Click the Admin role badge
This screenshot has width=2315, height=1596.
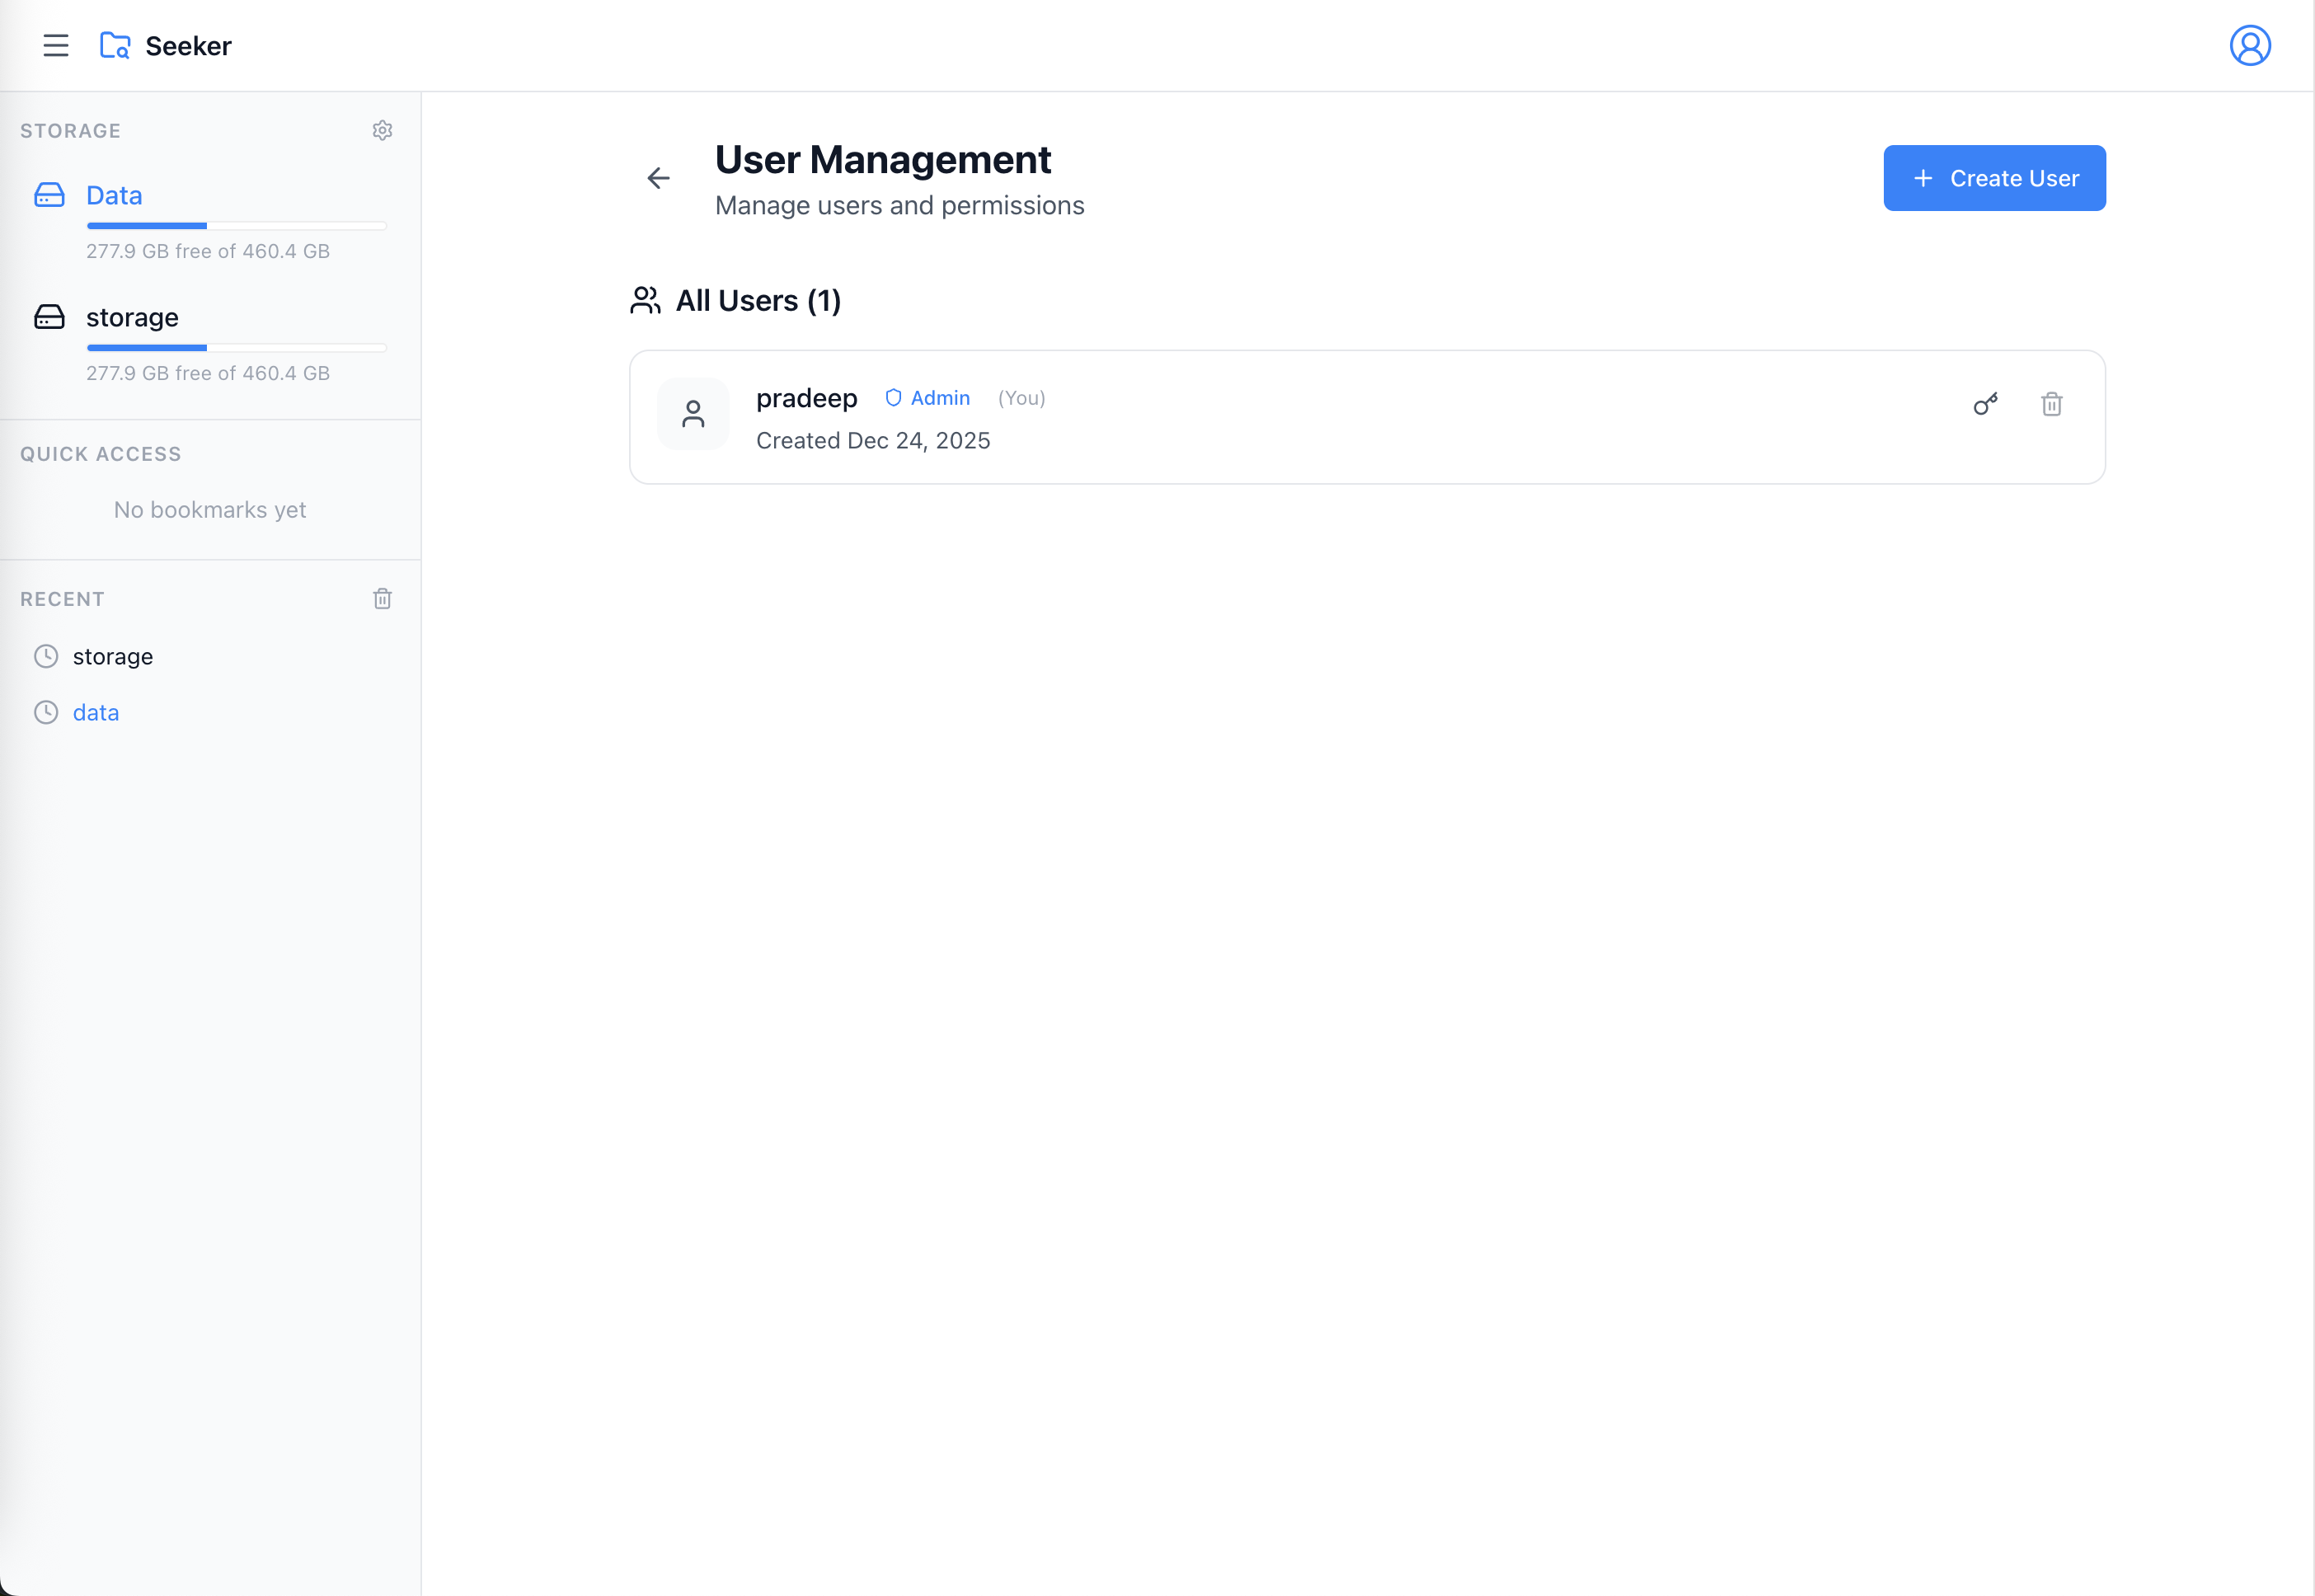[x=928, y=398]
